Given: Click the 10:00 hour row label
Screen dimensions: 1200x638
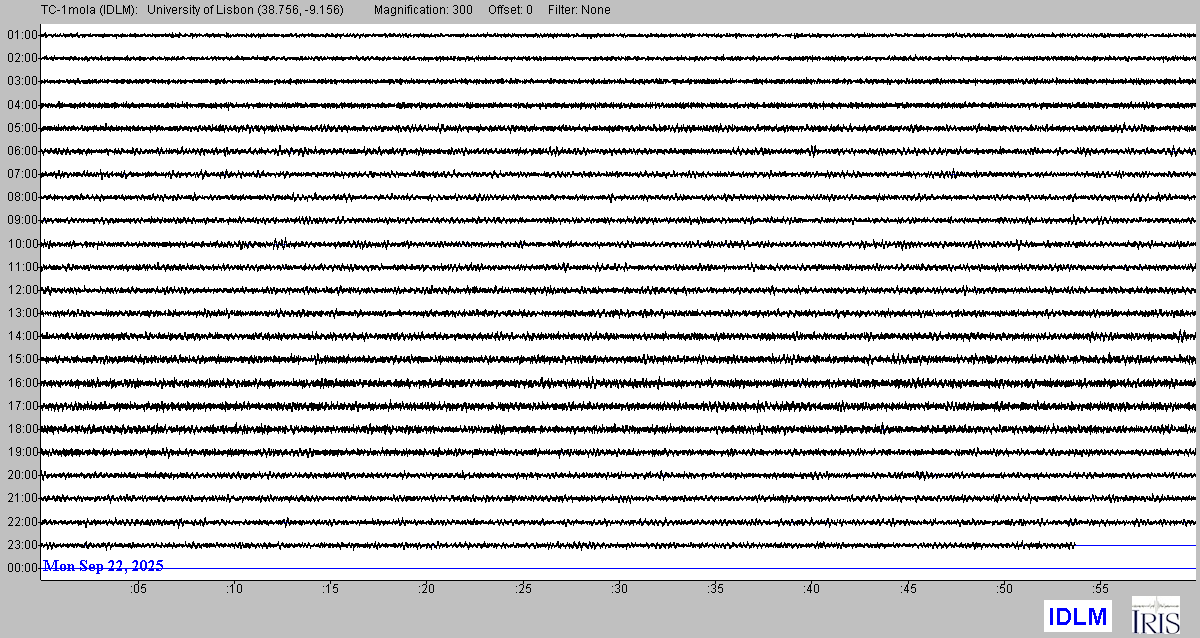Looking at the screenshot, I should click(21, 244).
